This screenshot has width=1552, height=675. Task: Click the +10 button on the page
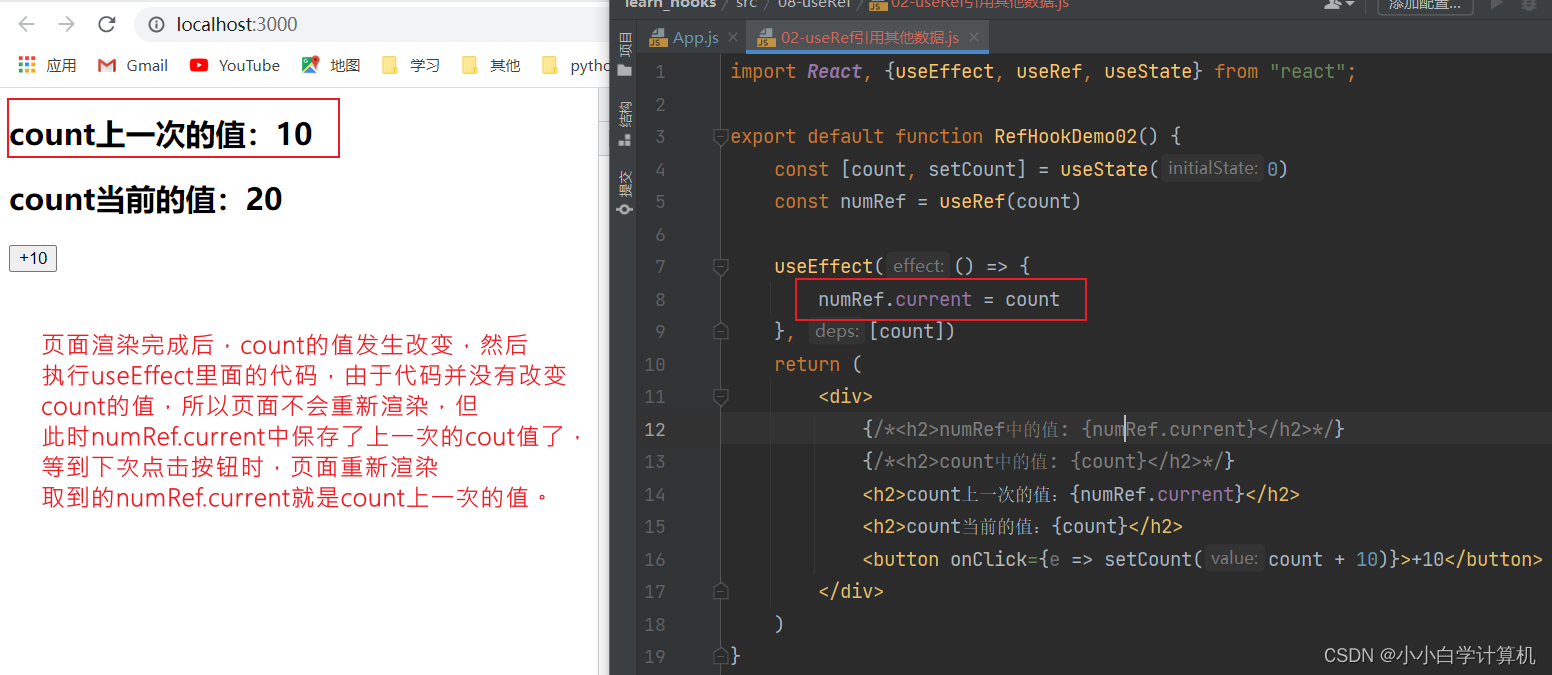pyautogui.click(x=33, y=258)
